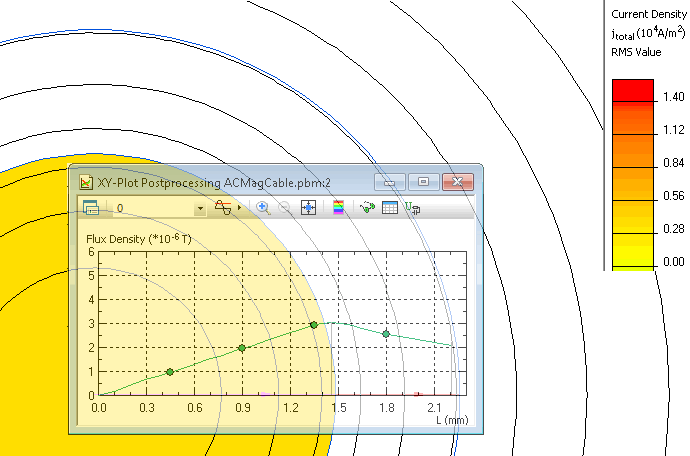Viewport: 690px width, 456px height.
Task: Click the curve marker near flux density 3
Action: pos(314,325)
